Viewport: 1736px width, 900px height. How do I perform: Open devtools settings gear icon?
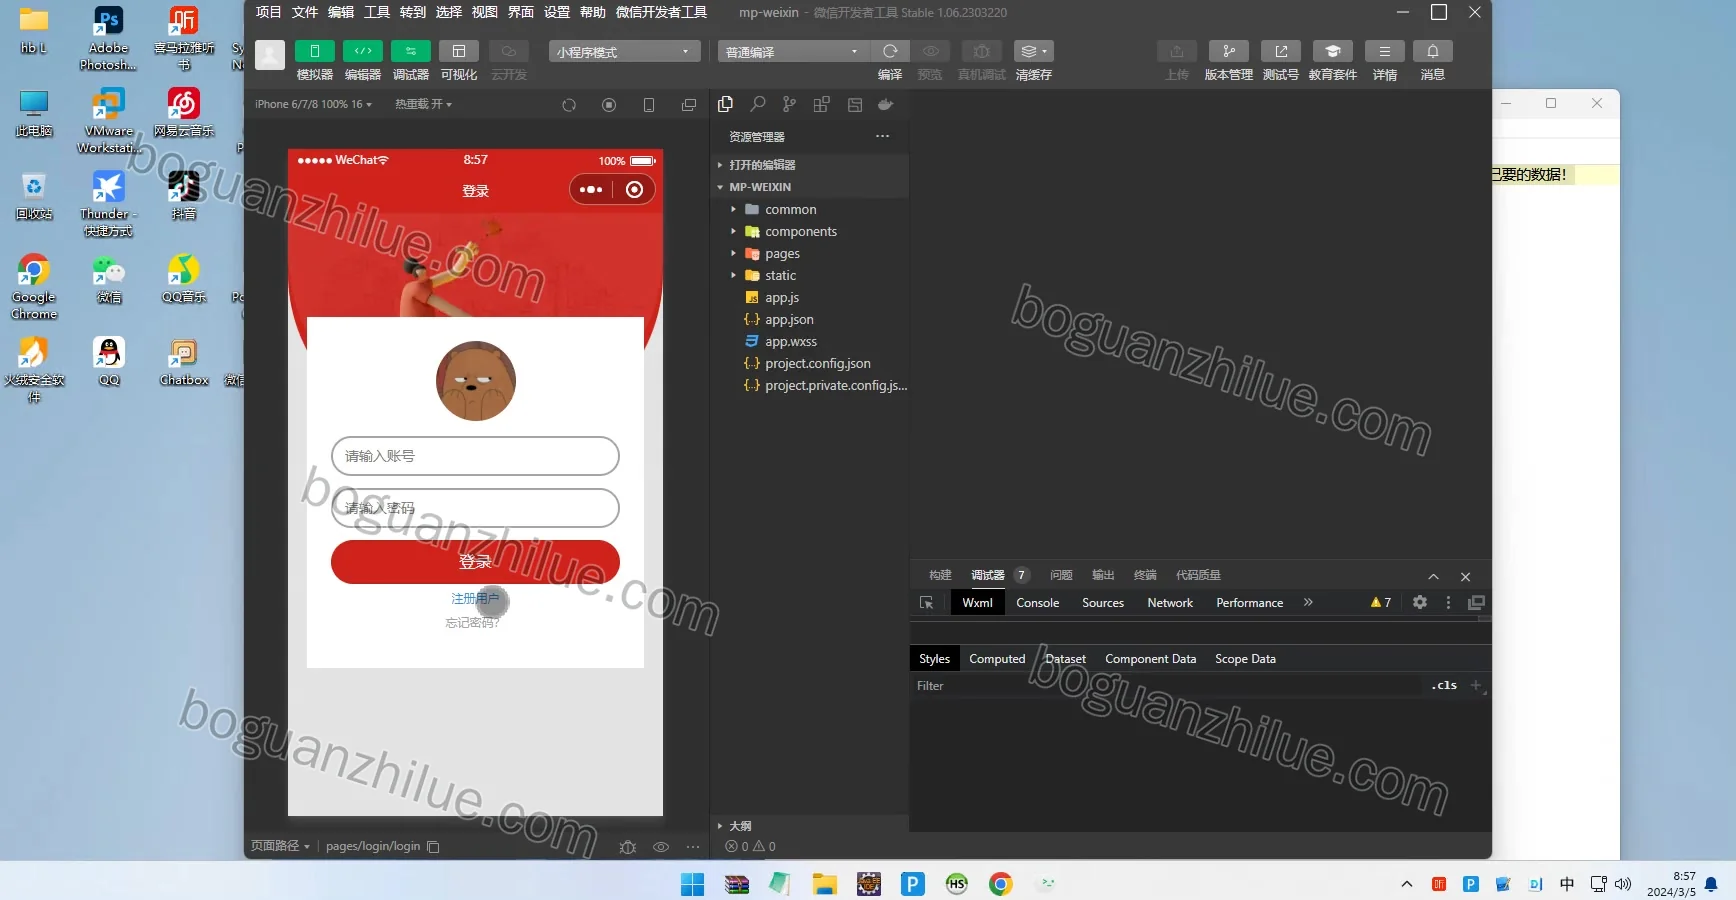(1419, 602)
